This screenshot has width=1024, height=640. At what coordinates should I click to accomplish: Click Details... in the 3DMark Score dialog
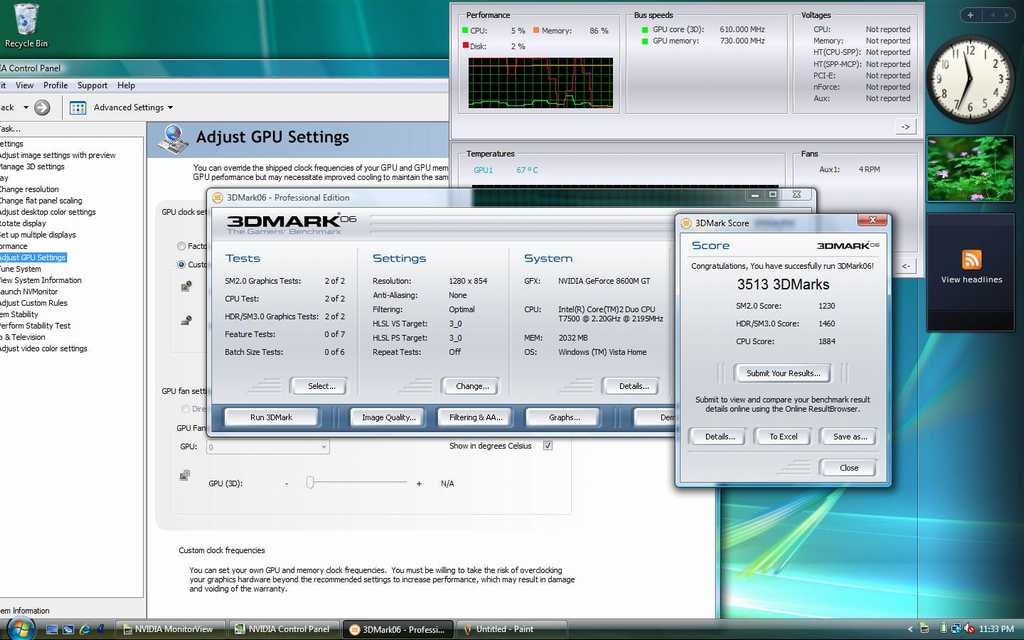coord(717,437)
